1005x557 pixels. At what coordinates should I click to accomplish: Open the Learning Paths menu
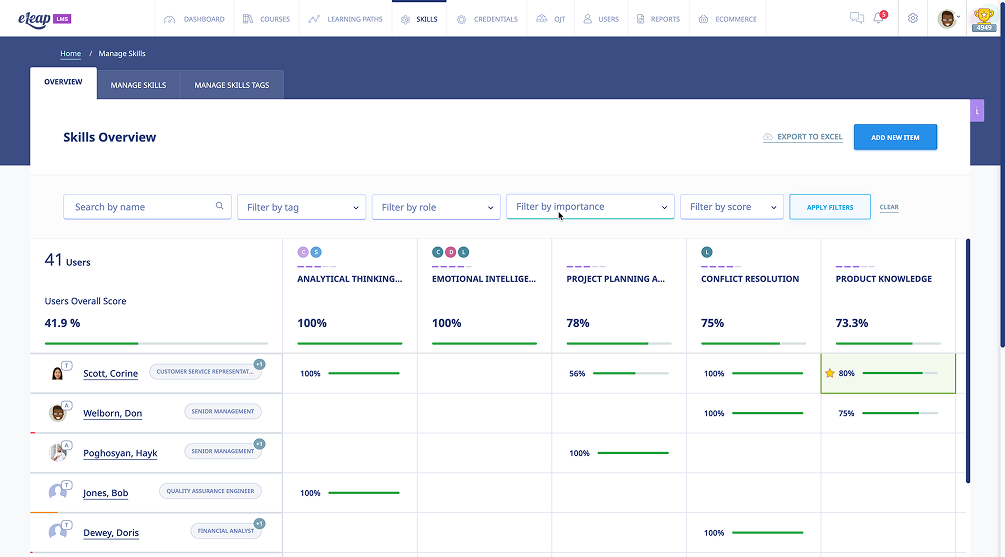pyautogui.click(x=345, y=19)
